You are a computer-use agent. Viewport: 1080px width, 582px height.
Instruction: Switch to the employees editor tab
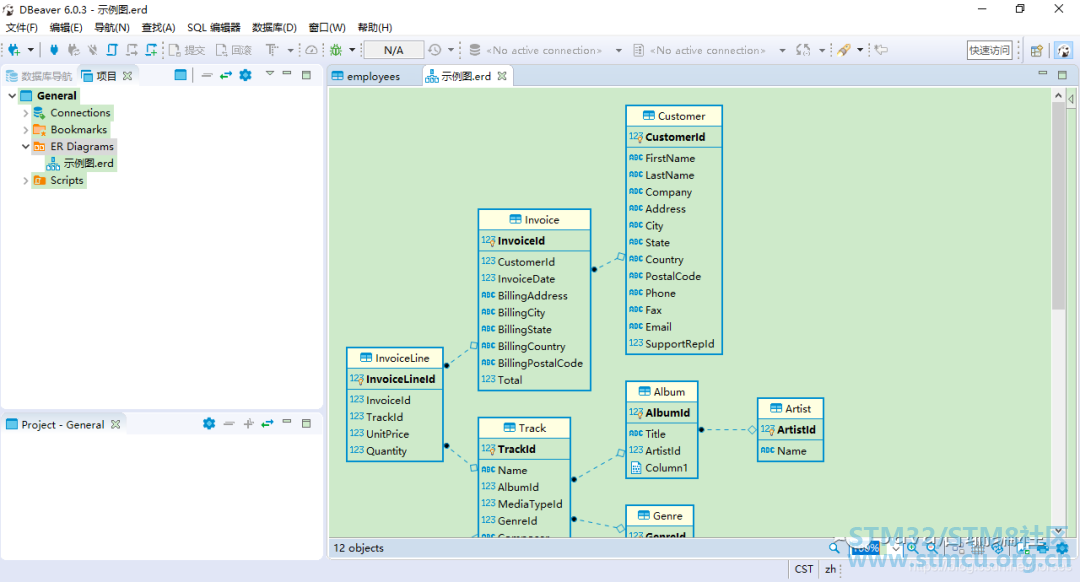pyautogui.click(x=374, y=76)
